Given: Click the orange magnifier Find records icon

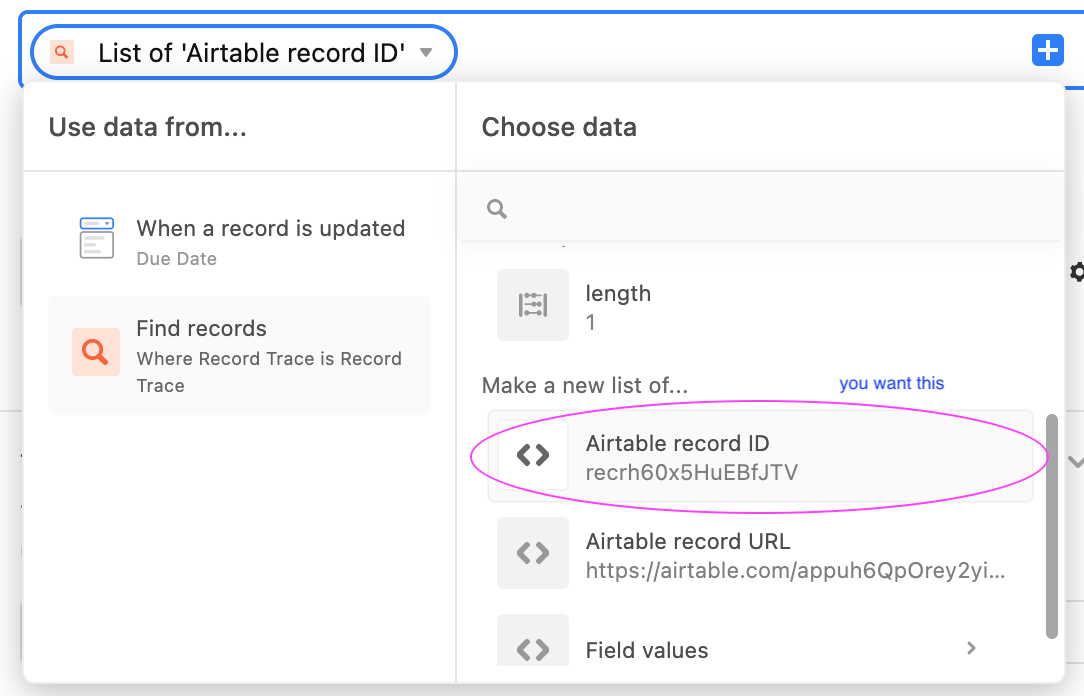Looking at the screenshot, I should point(96,352).
